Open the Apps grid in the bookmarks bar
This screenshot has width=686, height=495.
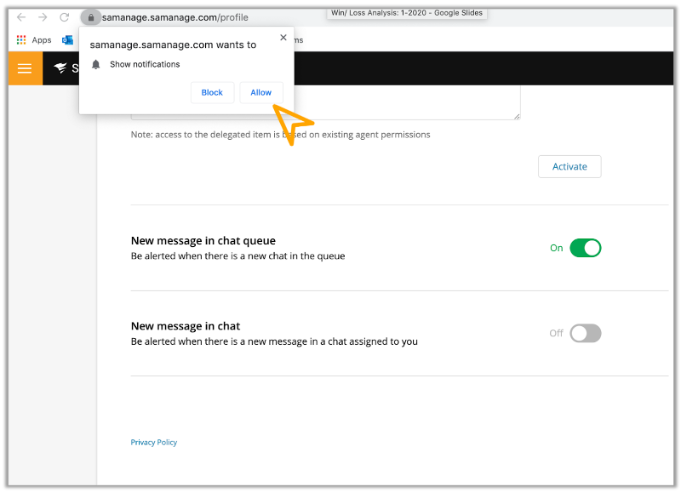click(21, 40)
